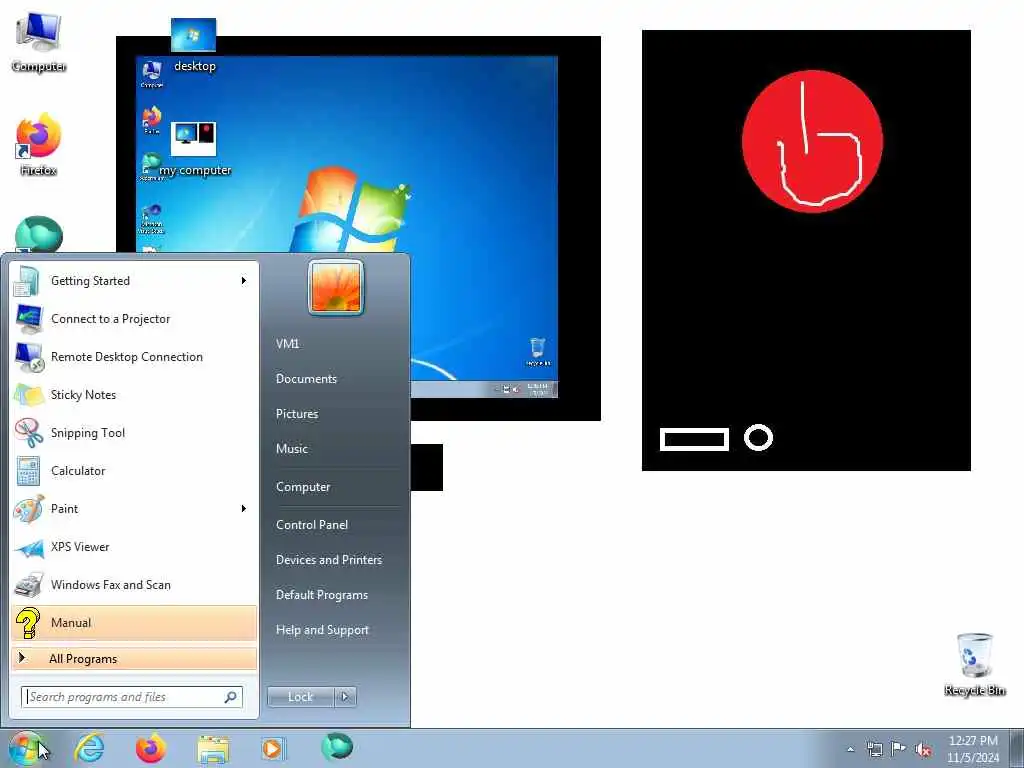The image size is (1024, 768).
Task: Open XPS Viewer
Action: click(134, 547)
